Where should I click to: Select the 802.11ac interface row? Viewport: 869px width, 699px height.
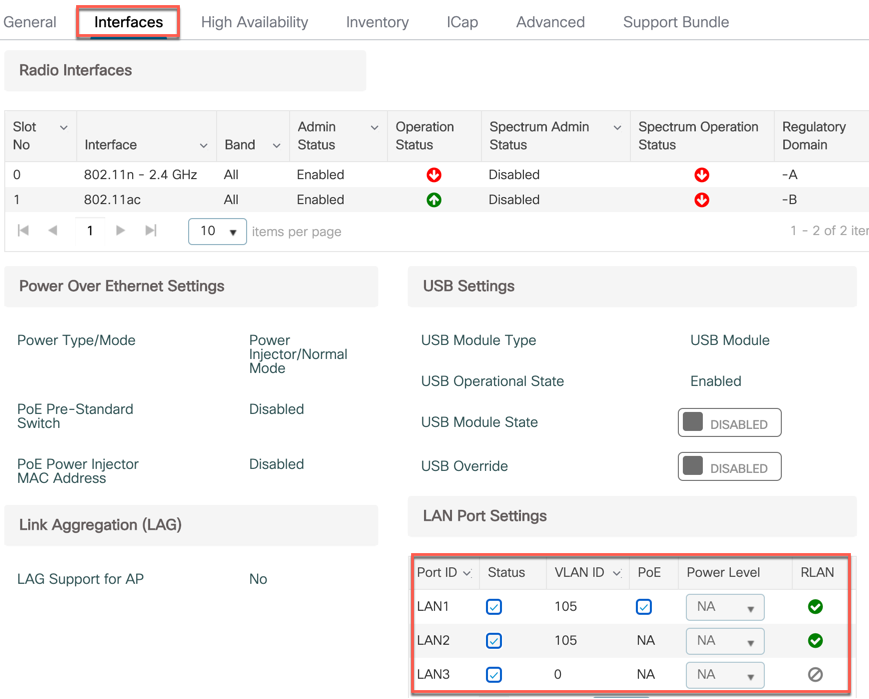point(437,200)
